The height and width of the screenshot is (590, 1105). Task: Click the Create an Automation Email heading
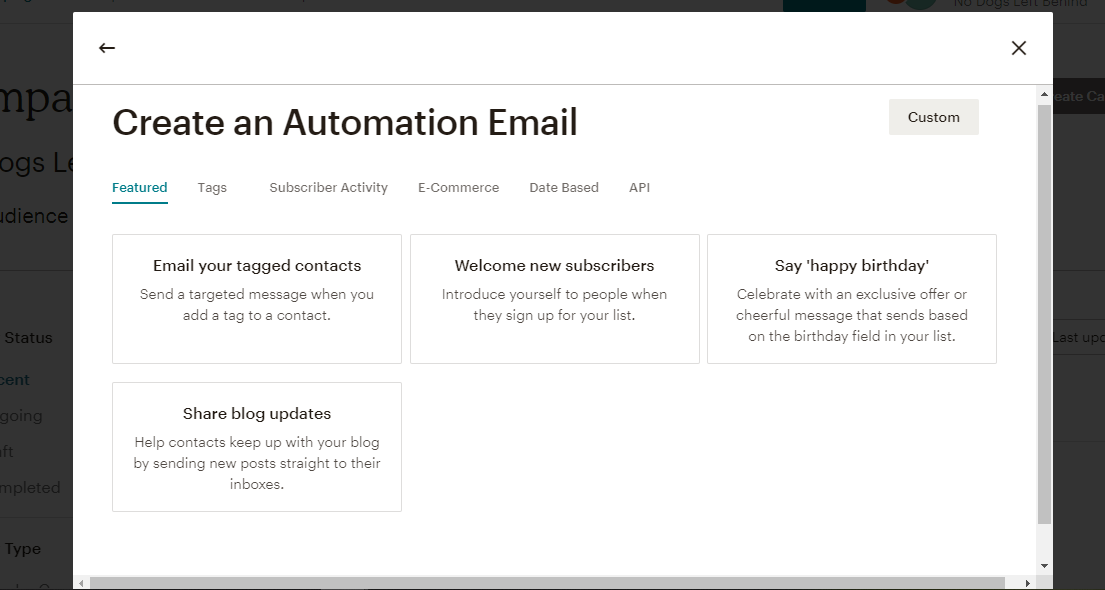(345, 123)
